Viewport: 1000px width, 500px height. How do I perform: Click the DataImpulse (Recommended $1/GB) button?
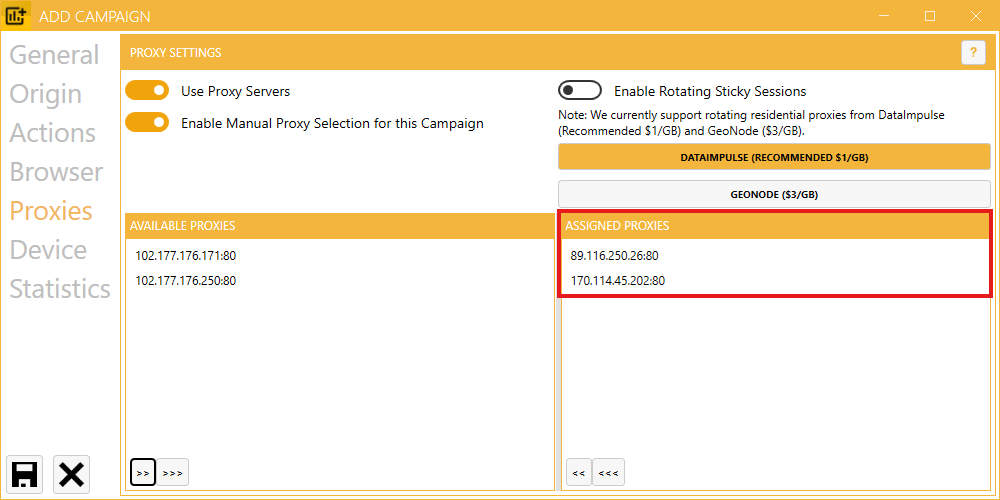(x=774, y=158)
